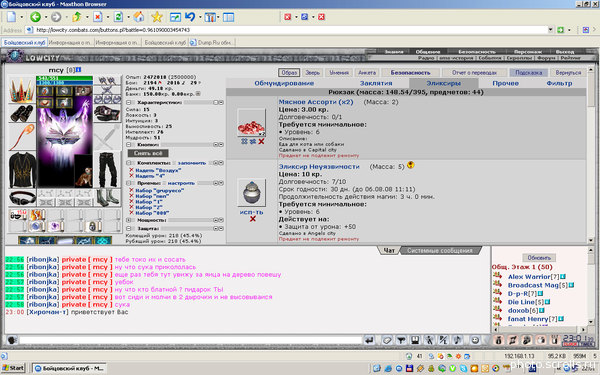Collapse the Кнопки section
The height and width of the screenshot is (375, 600).
point(129,145)
